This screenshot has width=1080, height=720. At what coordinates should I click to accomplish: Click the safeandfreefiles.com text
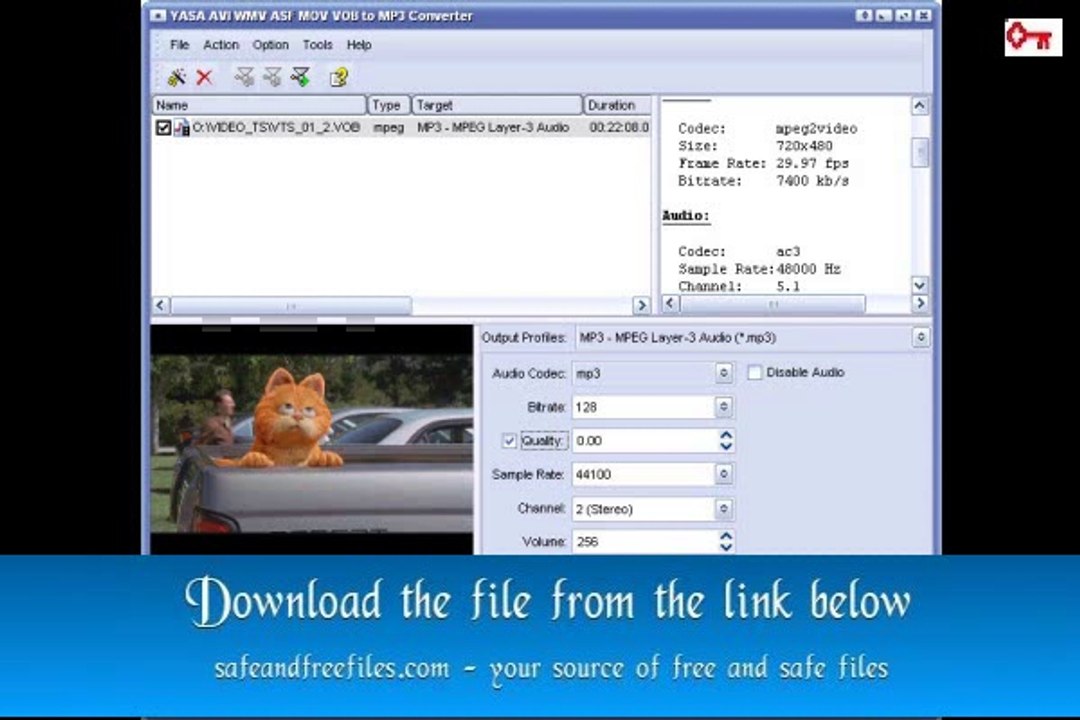point(332,668)
